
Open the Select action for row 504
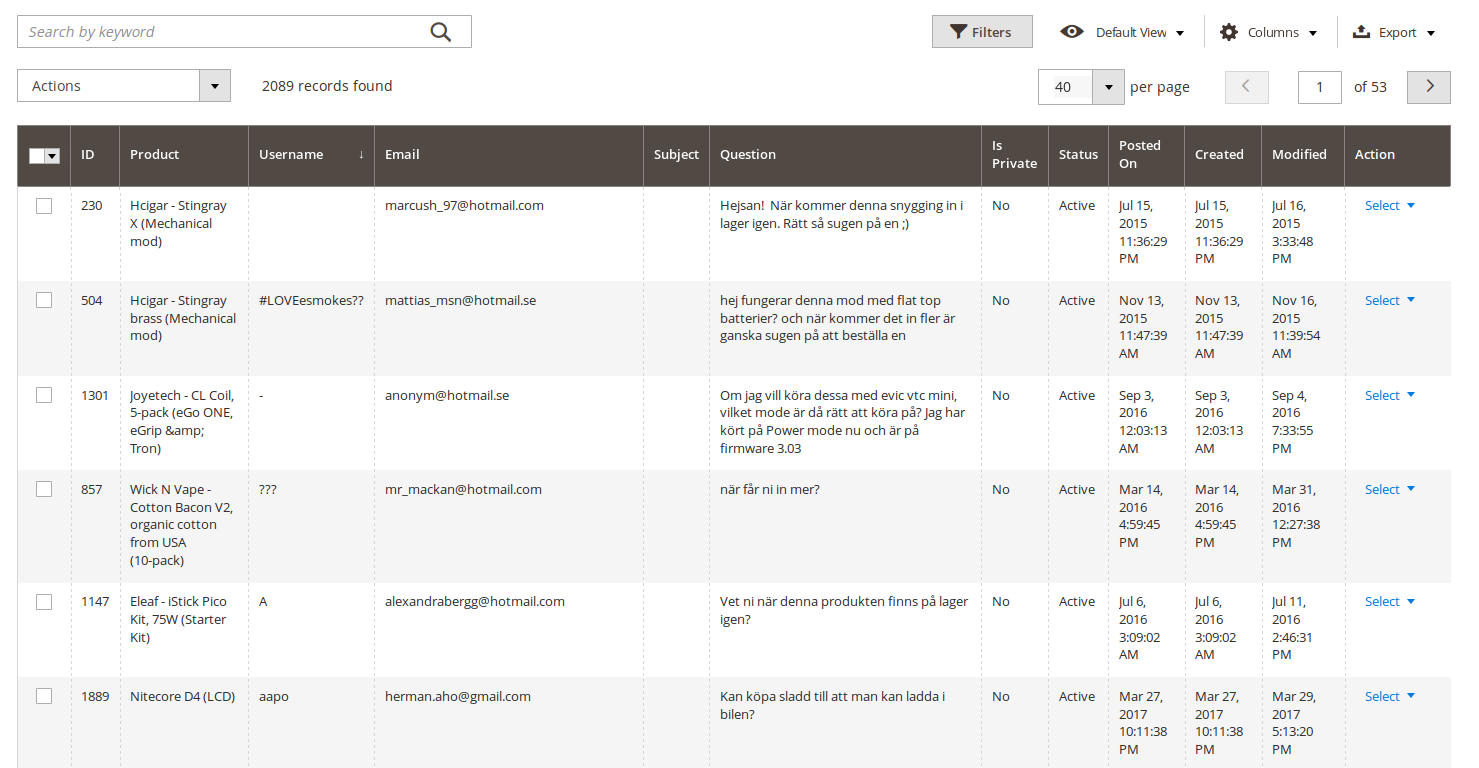[1390, 300]
